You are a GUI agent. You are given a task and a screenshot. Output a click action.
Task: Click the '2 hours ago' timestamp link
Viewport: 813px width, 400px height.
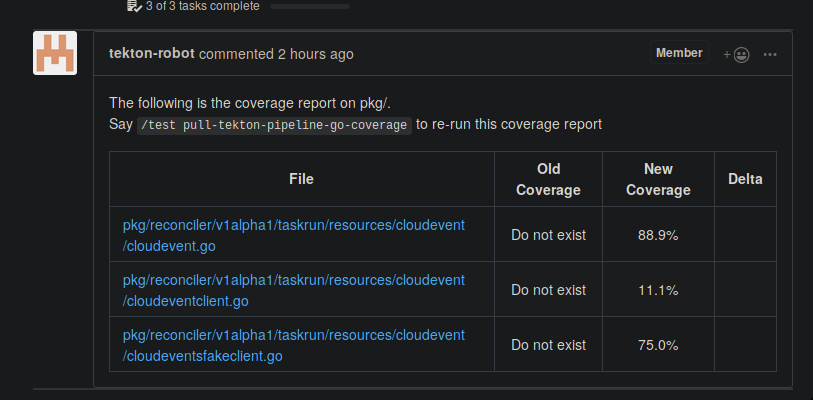click(316, 54)
